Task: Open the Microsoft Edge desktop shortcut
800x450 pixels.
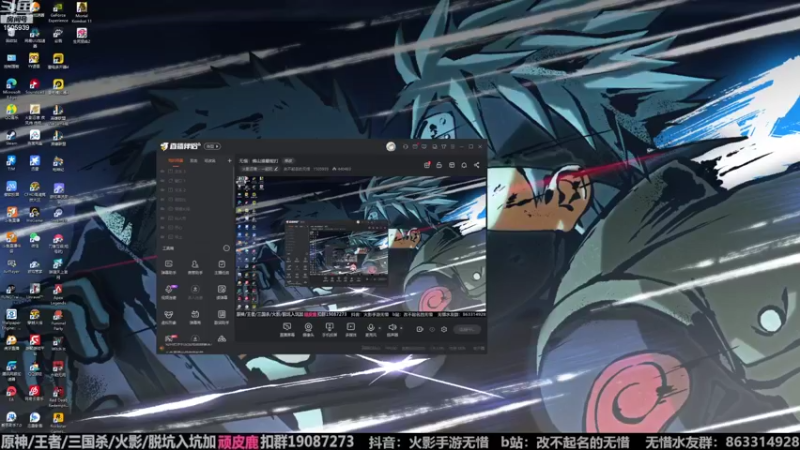Action: click(x=11, y=87)
